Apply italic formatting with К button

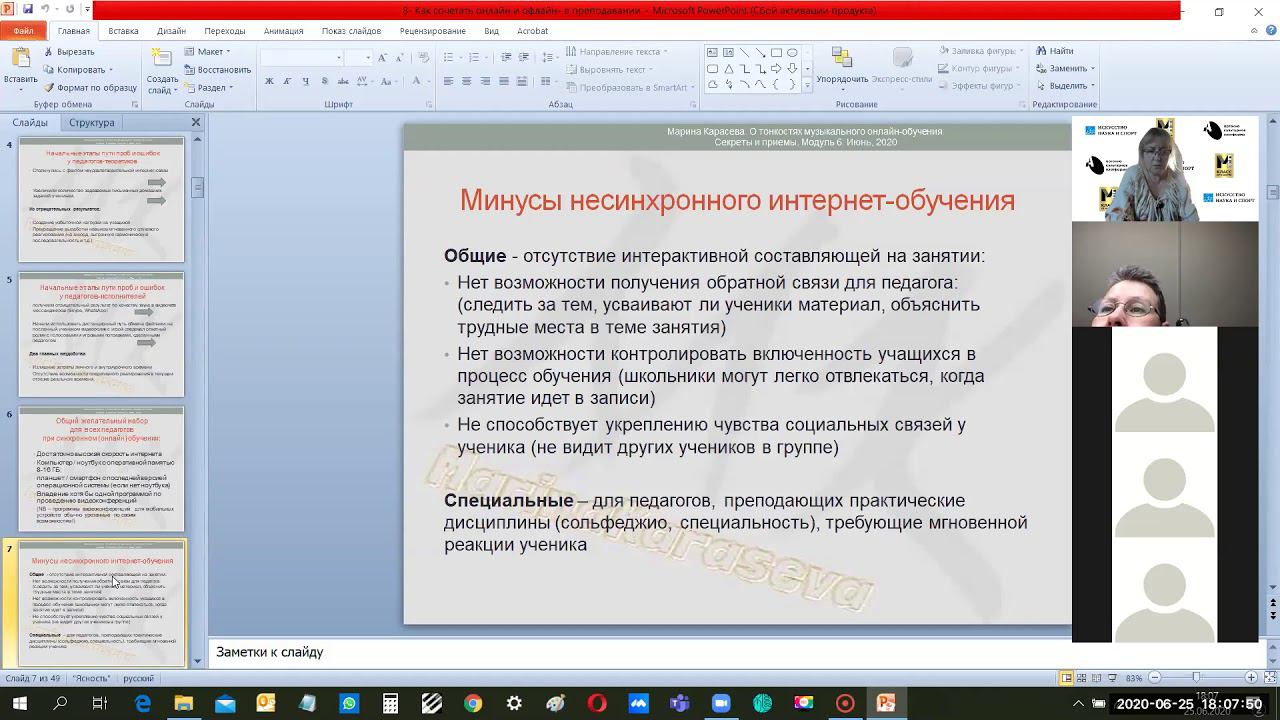tap(287, 81)
